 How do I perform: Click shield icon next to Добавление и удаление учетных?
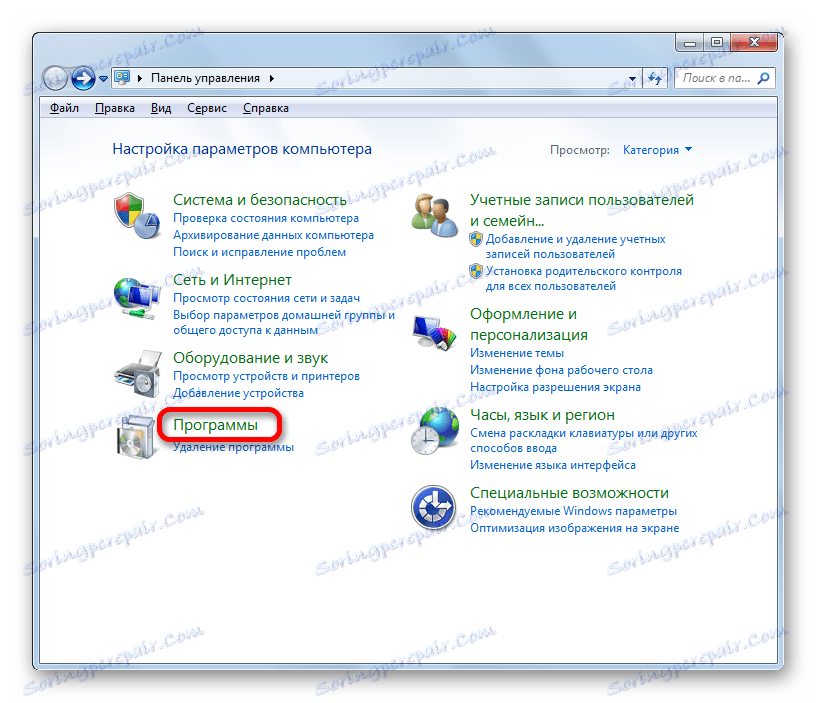(x=476, y=239)
